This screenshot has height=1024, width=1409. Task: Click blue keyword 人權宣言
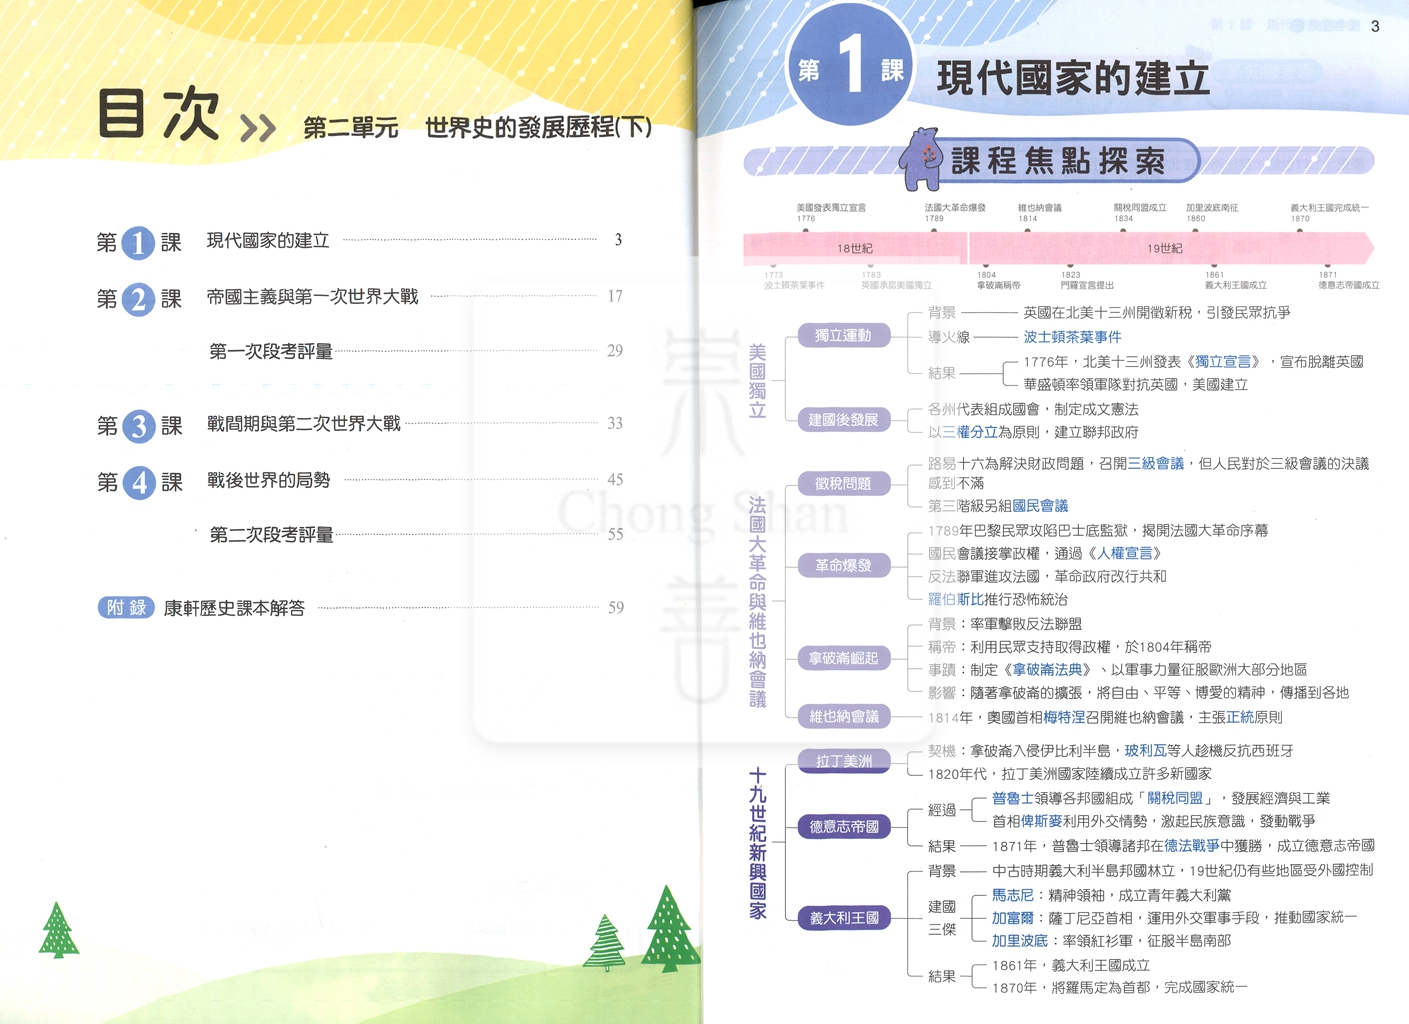(x=1125, y=553)
